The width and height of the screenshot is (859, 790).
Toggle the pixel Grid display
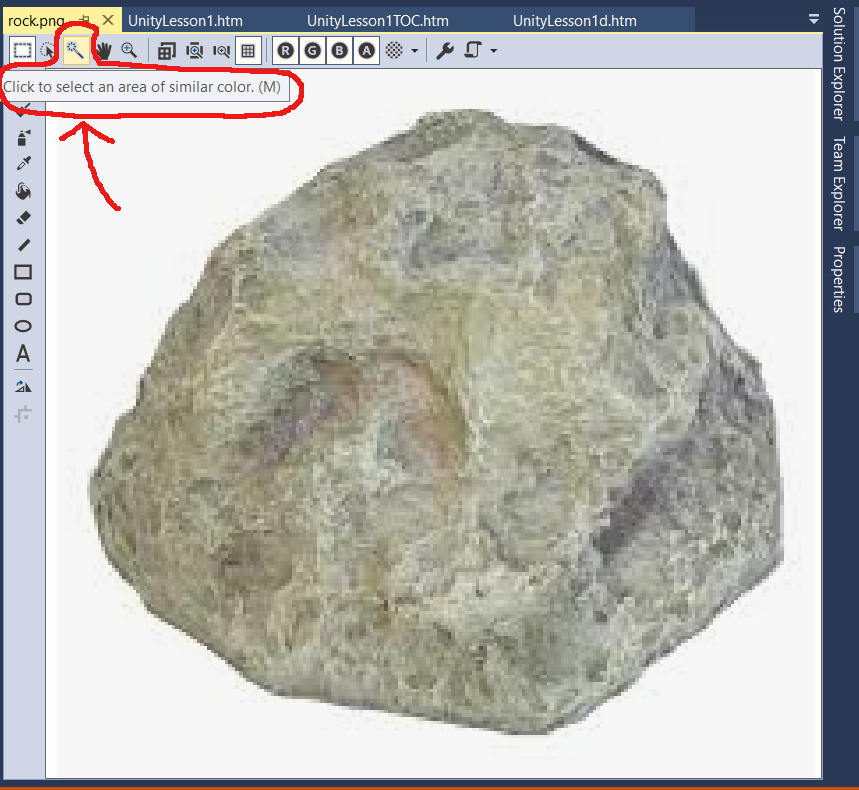point(248,51)
